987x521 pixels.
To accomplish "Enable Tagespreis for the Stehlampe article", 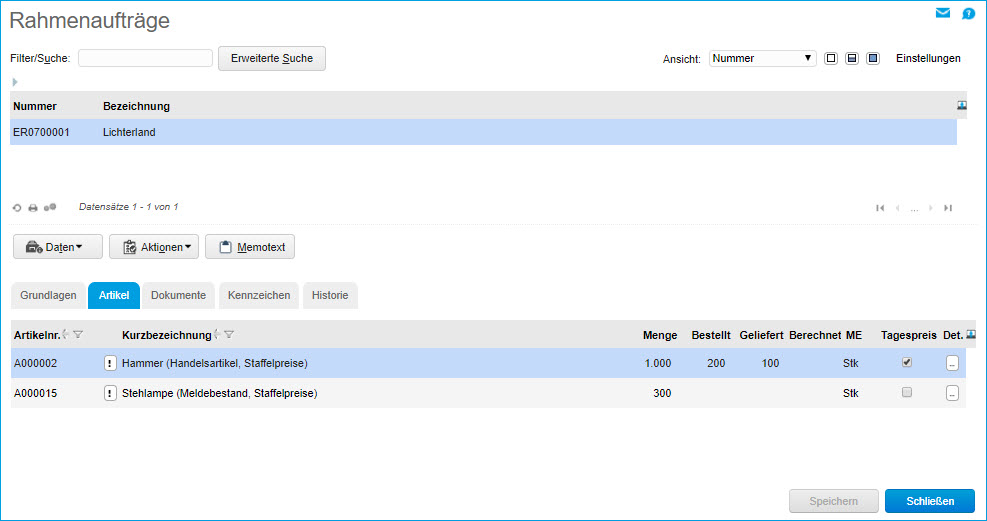I will [907, 393].
